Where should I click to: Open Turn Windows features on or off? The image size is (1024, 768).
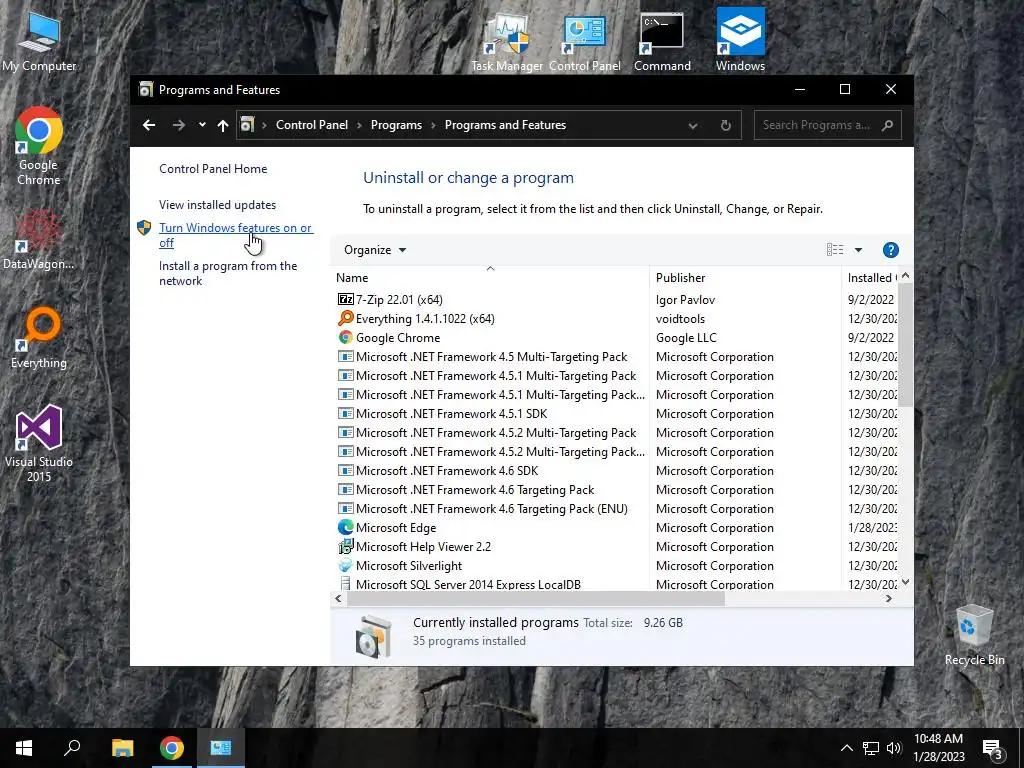pos(235,235)
